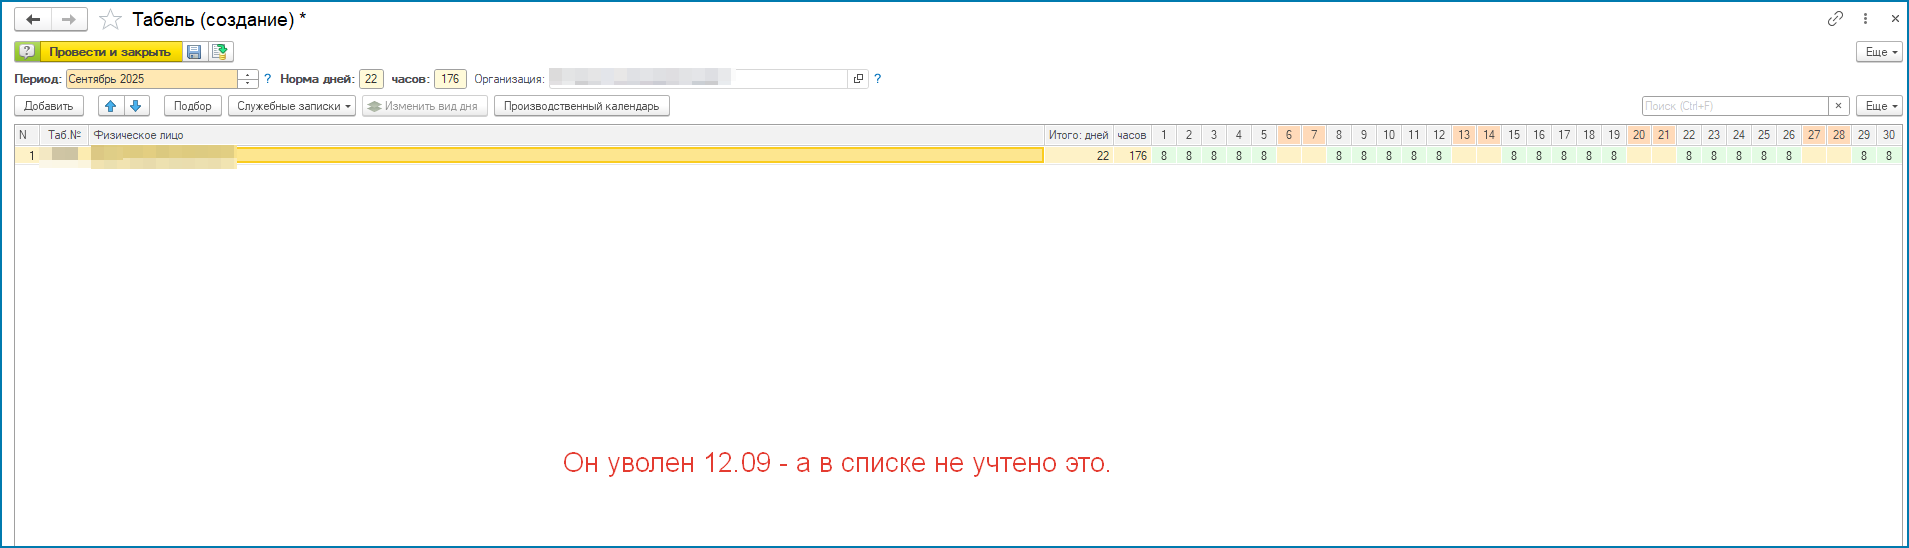Open the three-dot window menu
The width and height of the screenshot is (1909, 548).
point(1865,19)
